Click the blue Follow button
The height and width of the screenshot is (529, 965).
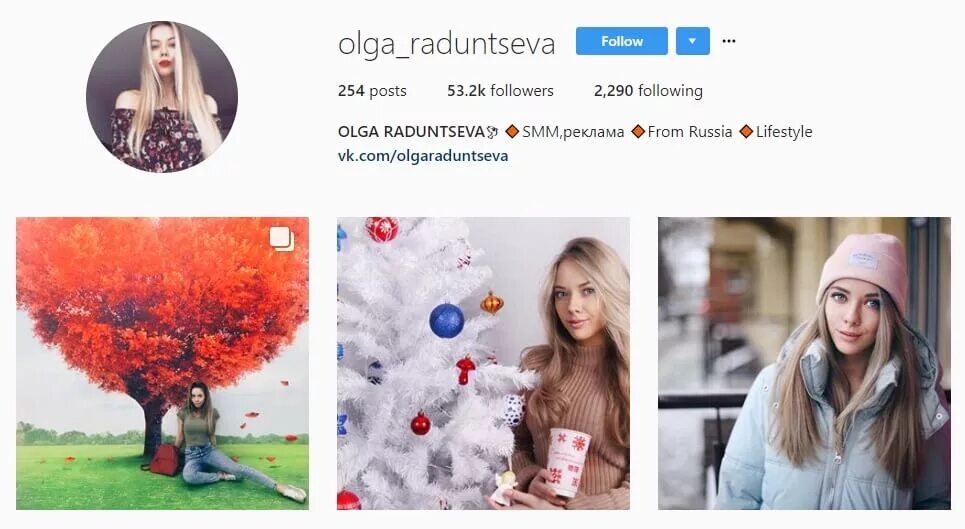point(622,41)
